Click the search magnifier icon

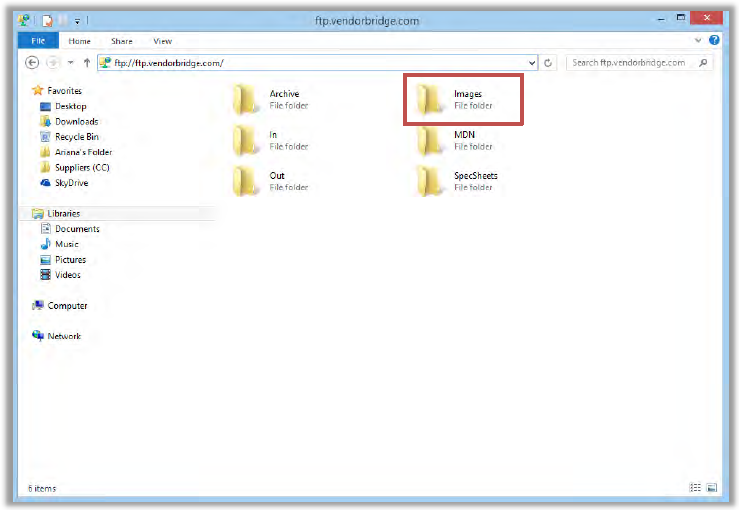click(x=703, y=62)
